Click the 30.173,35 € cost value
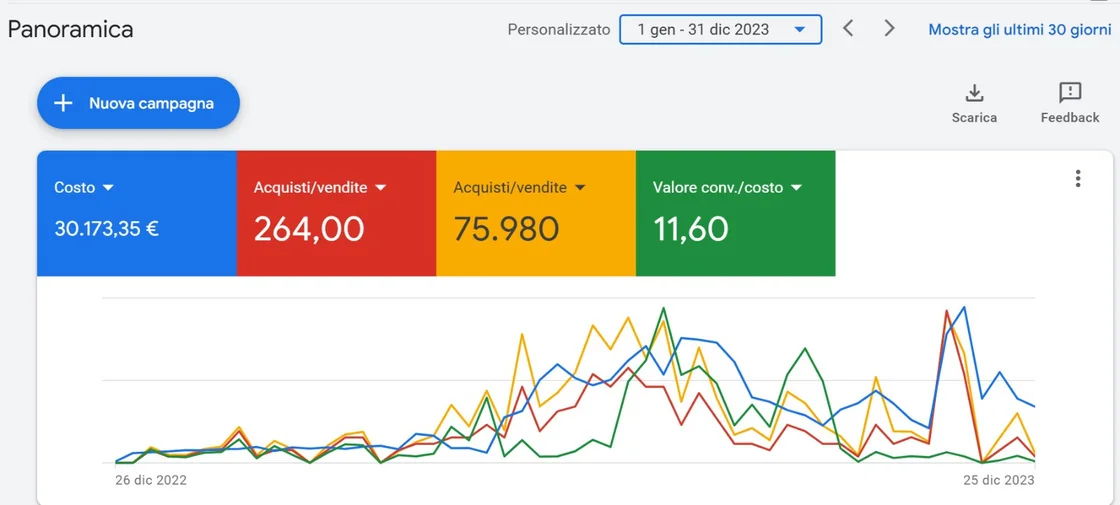The image size is (1120, 505). pos(107,229)
